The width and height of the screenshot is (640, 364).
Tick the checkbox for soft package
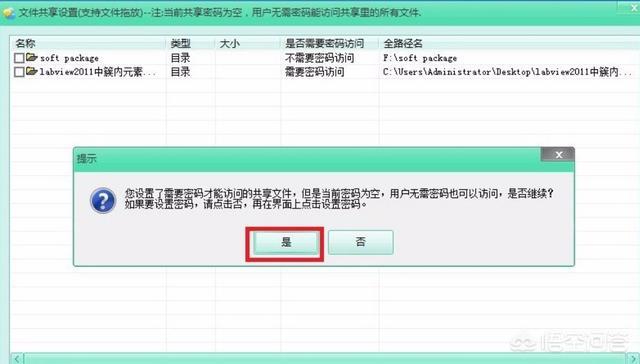click(19, 58)
